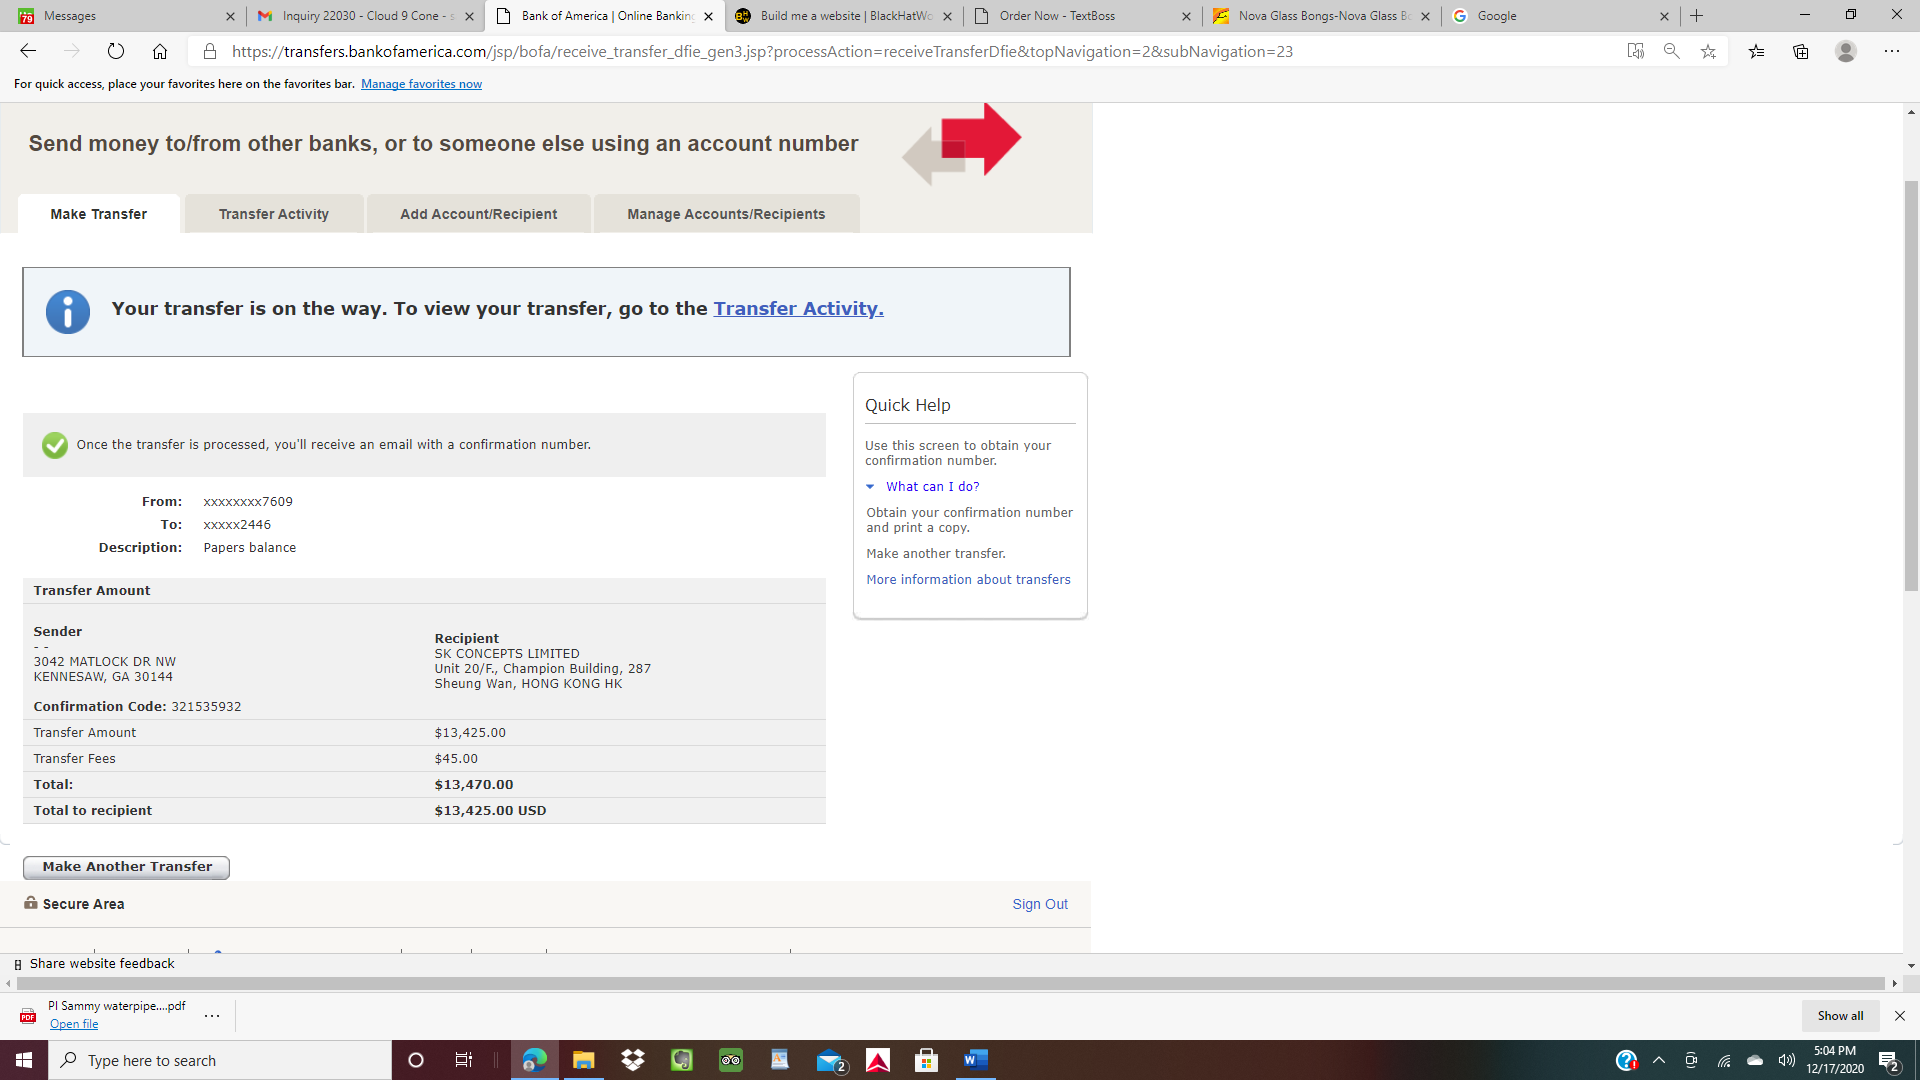The height and width of the screenshot is (1080, 1920).
Task: Switch to Word in taskbar
Action: [976, 1060]
